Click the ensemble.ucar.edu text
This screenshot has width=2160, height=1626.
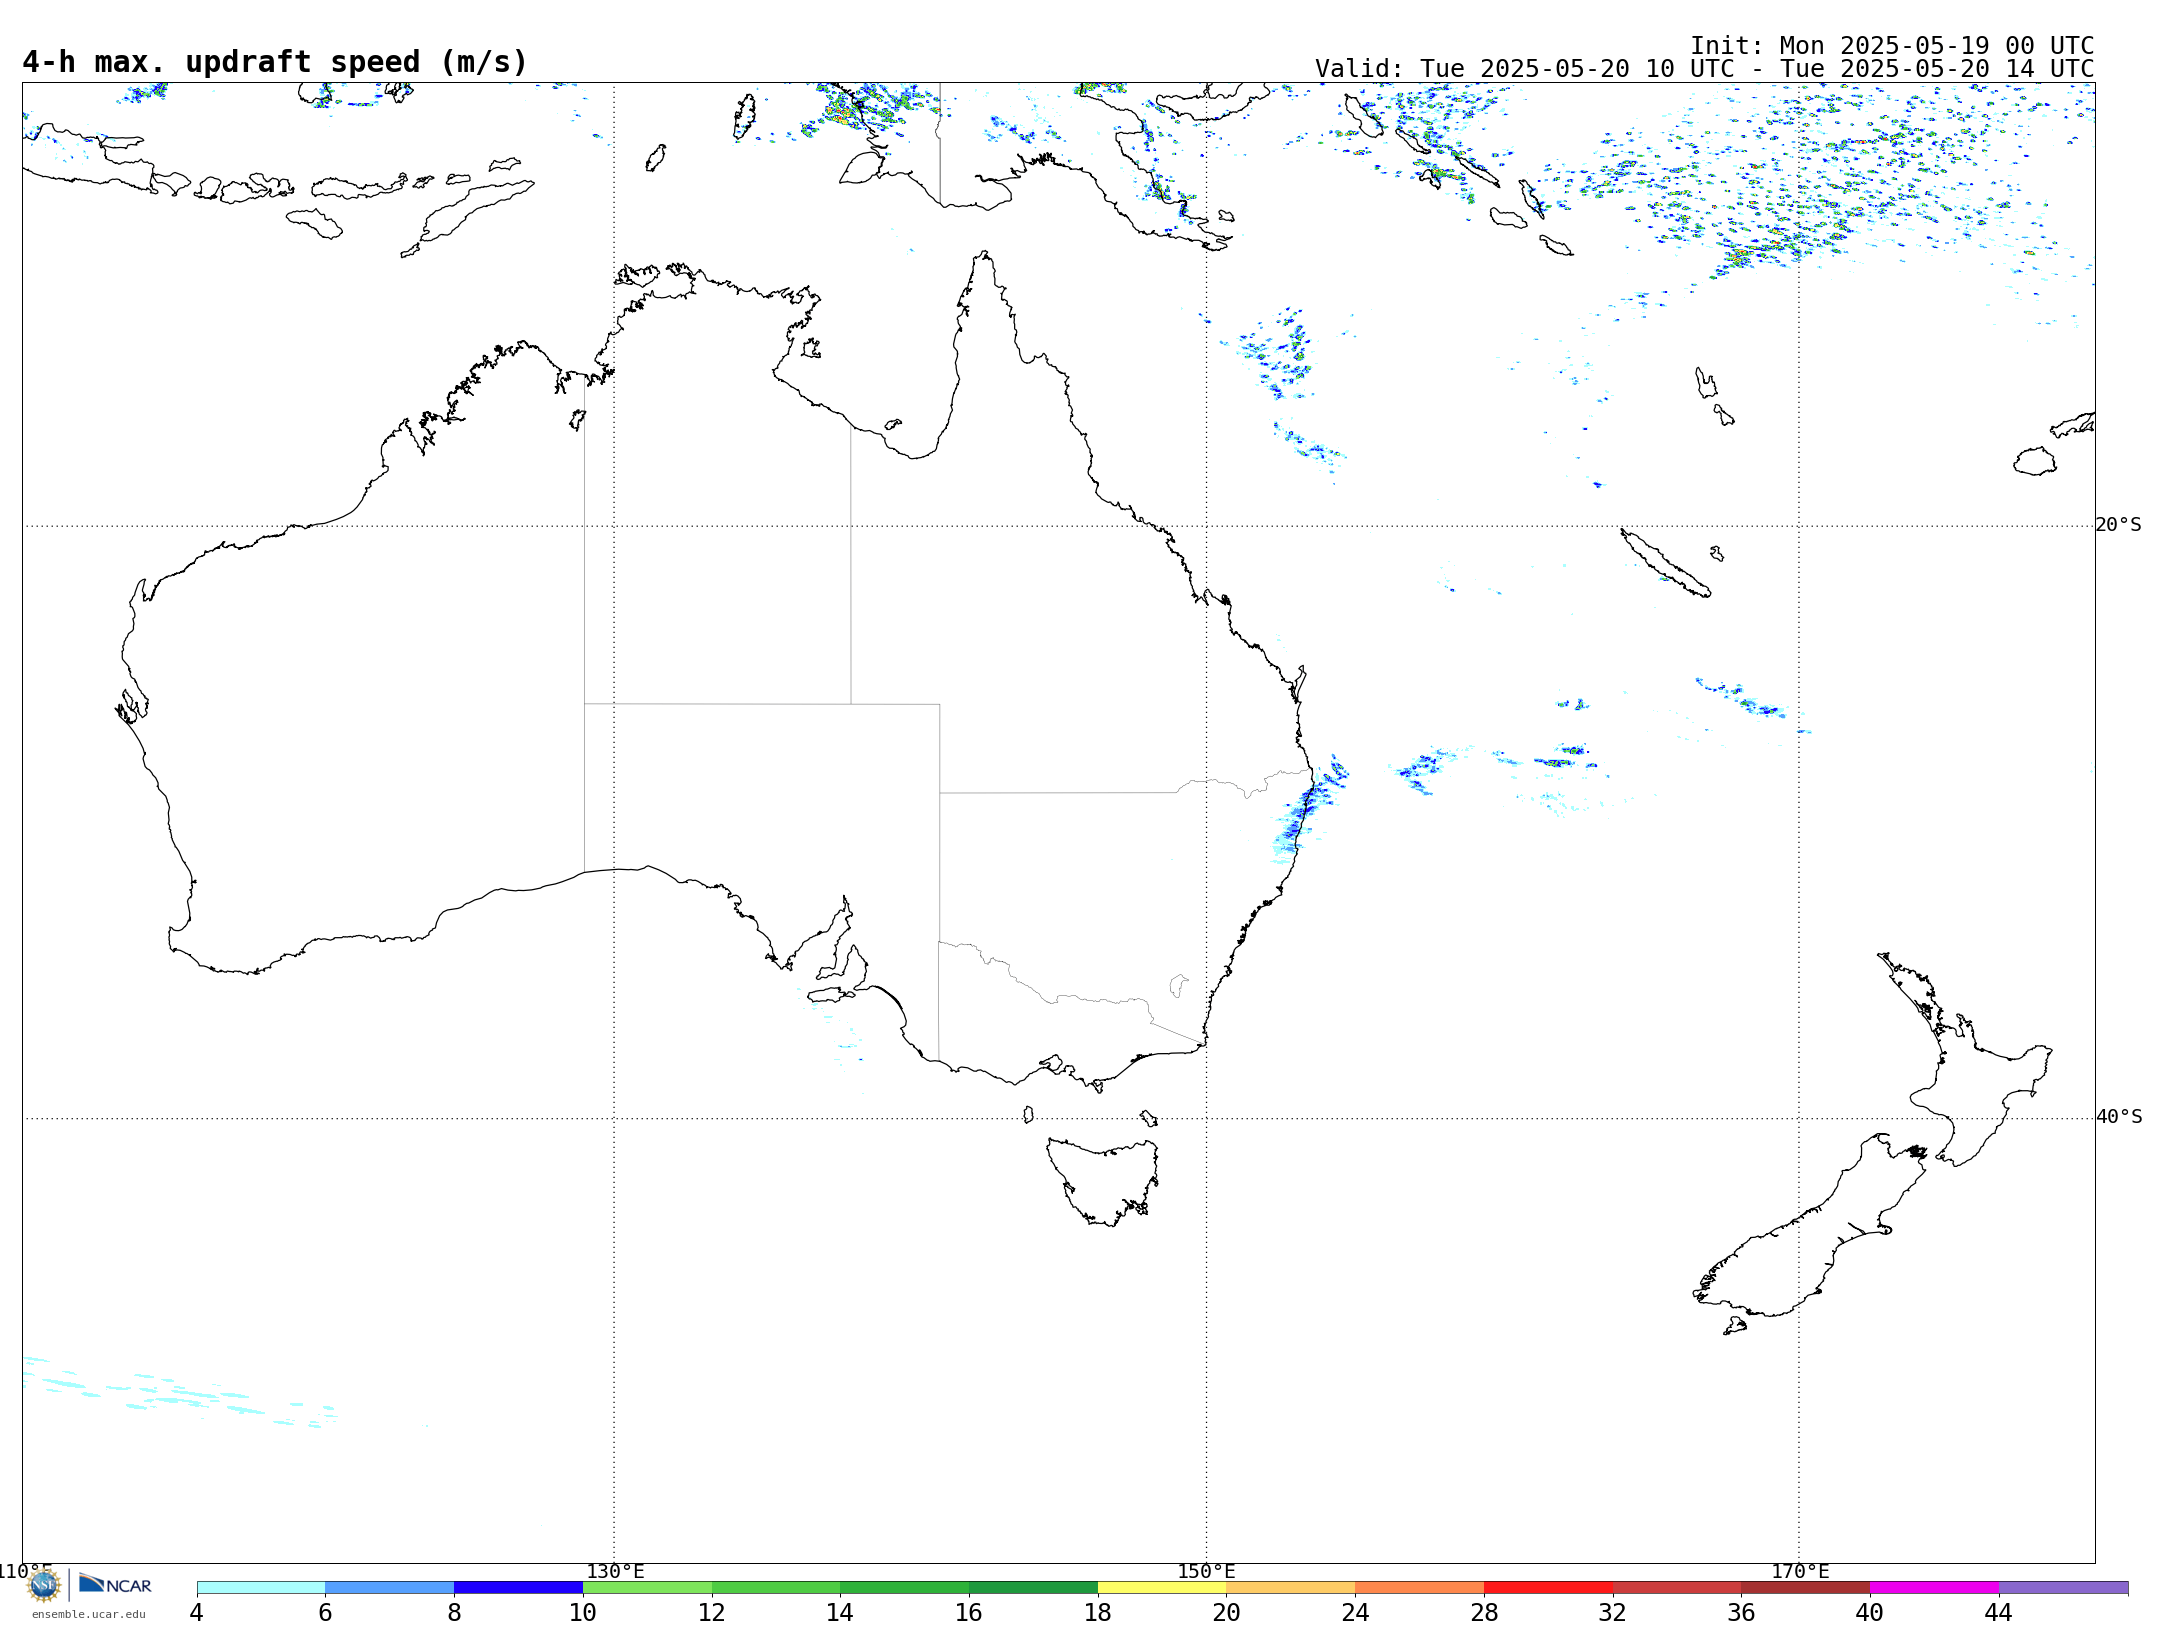pos(88,1614)
